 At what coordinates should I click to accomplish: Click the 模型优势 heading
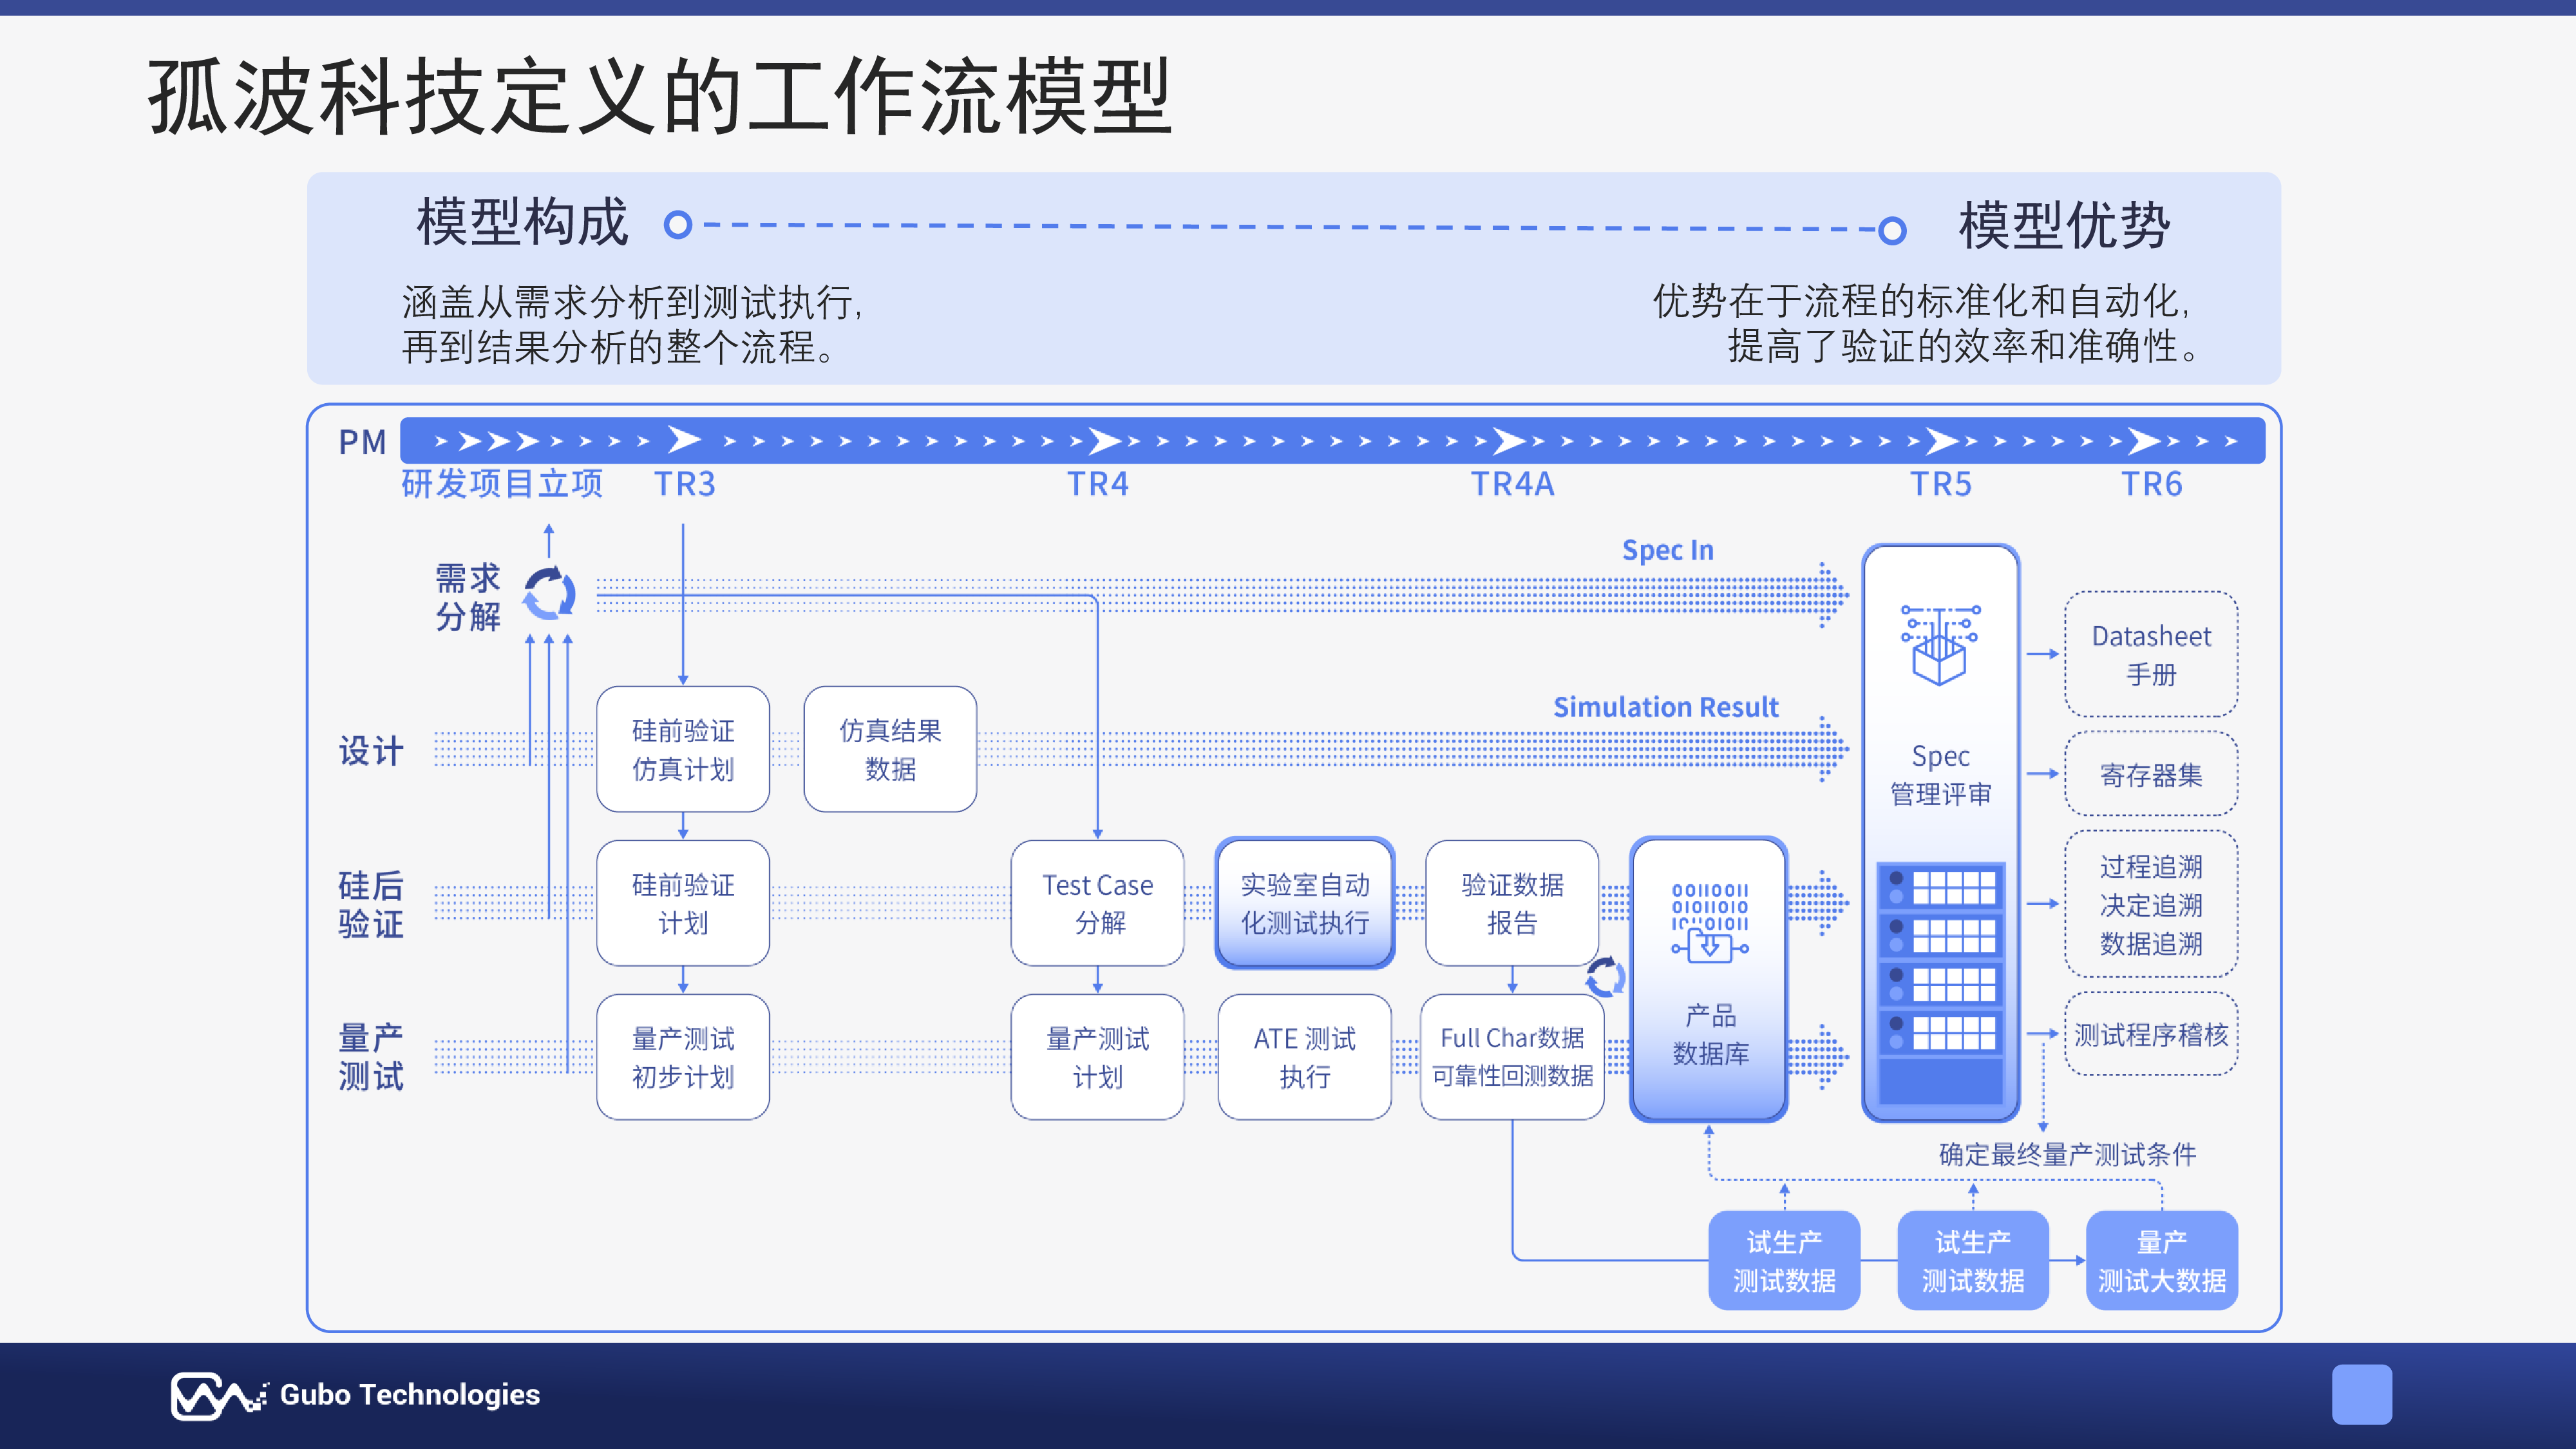2064,225
